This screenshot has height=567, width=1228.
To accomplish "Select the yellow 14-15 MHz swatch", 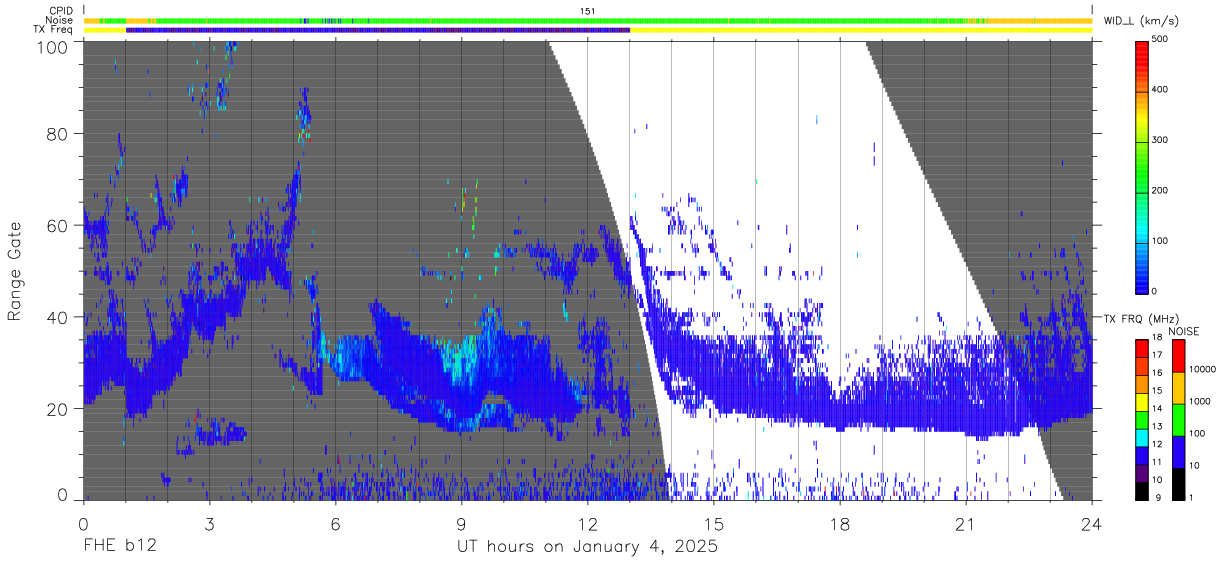I will pos(1141,402).
